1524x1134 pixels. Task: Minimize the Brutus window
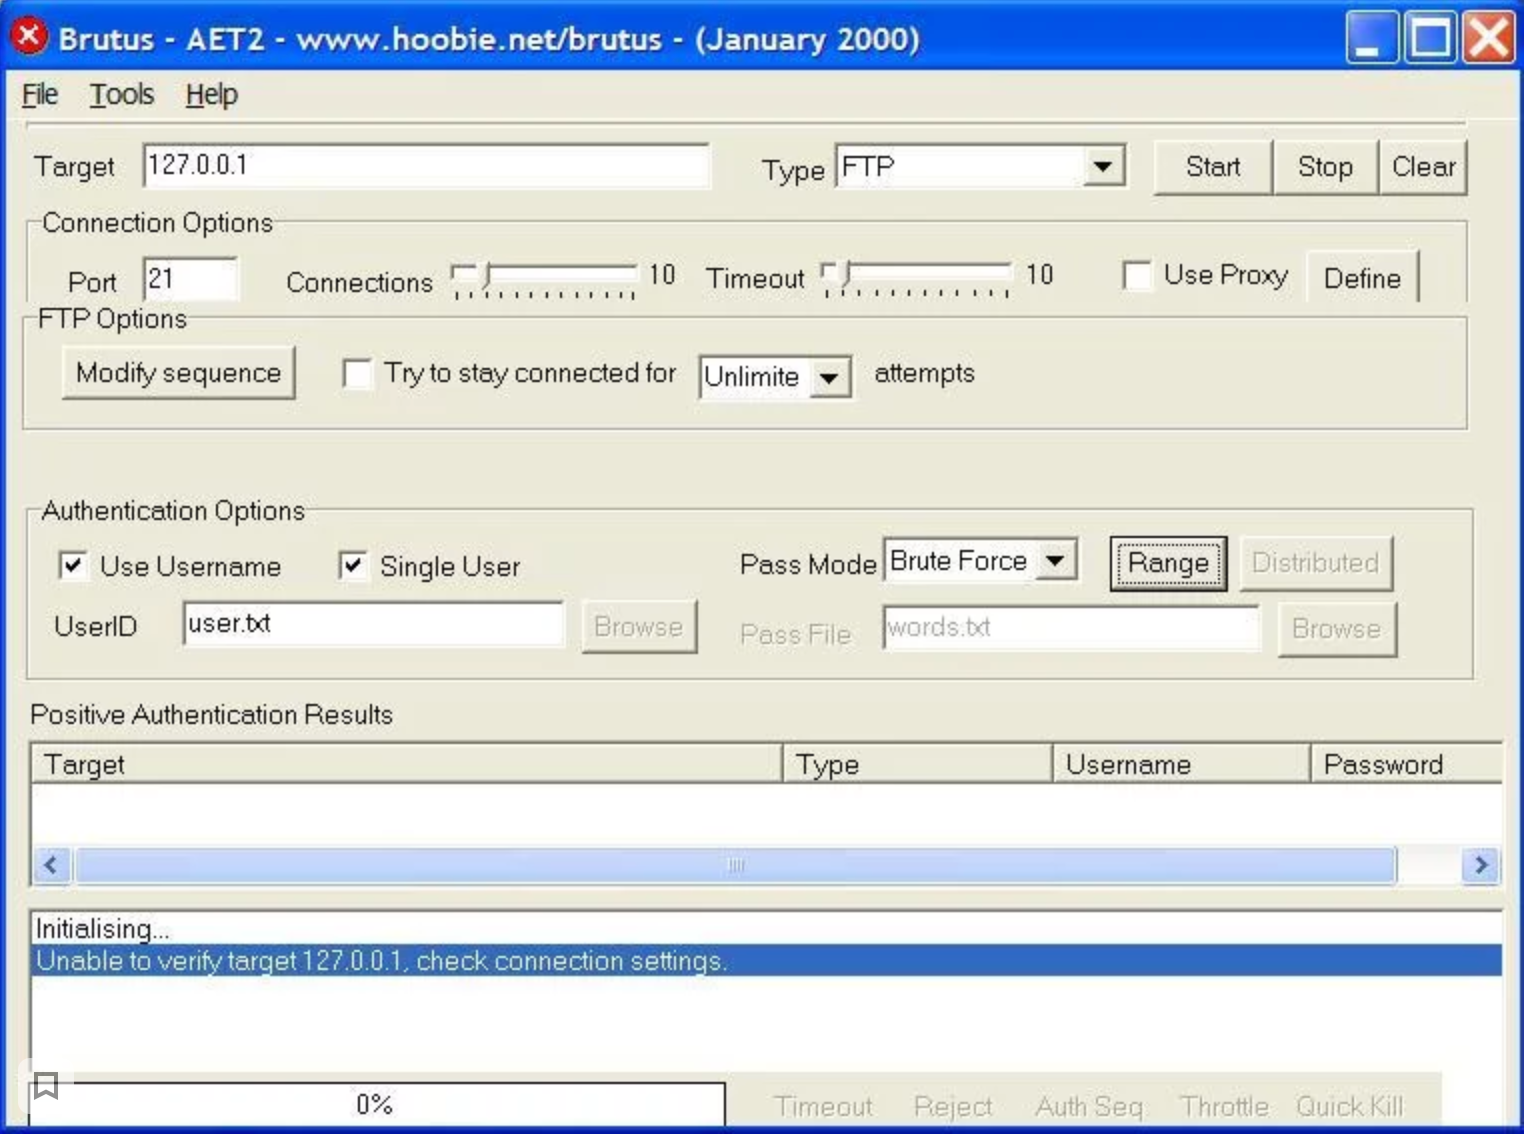point(1371,38)
